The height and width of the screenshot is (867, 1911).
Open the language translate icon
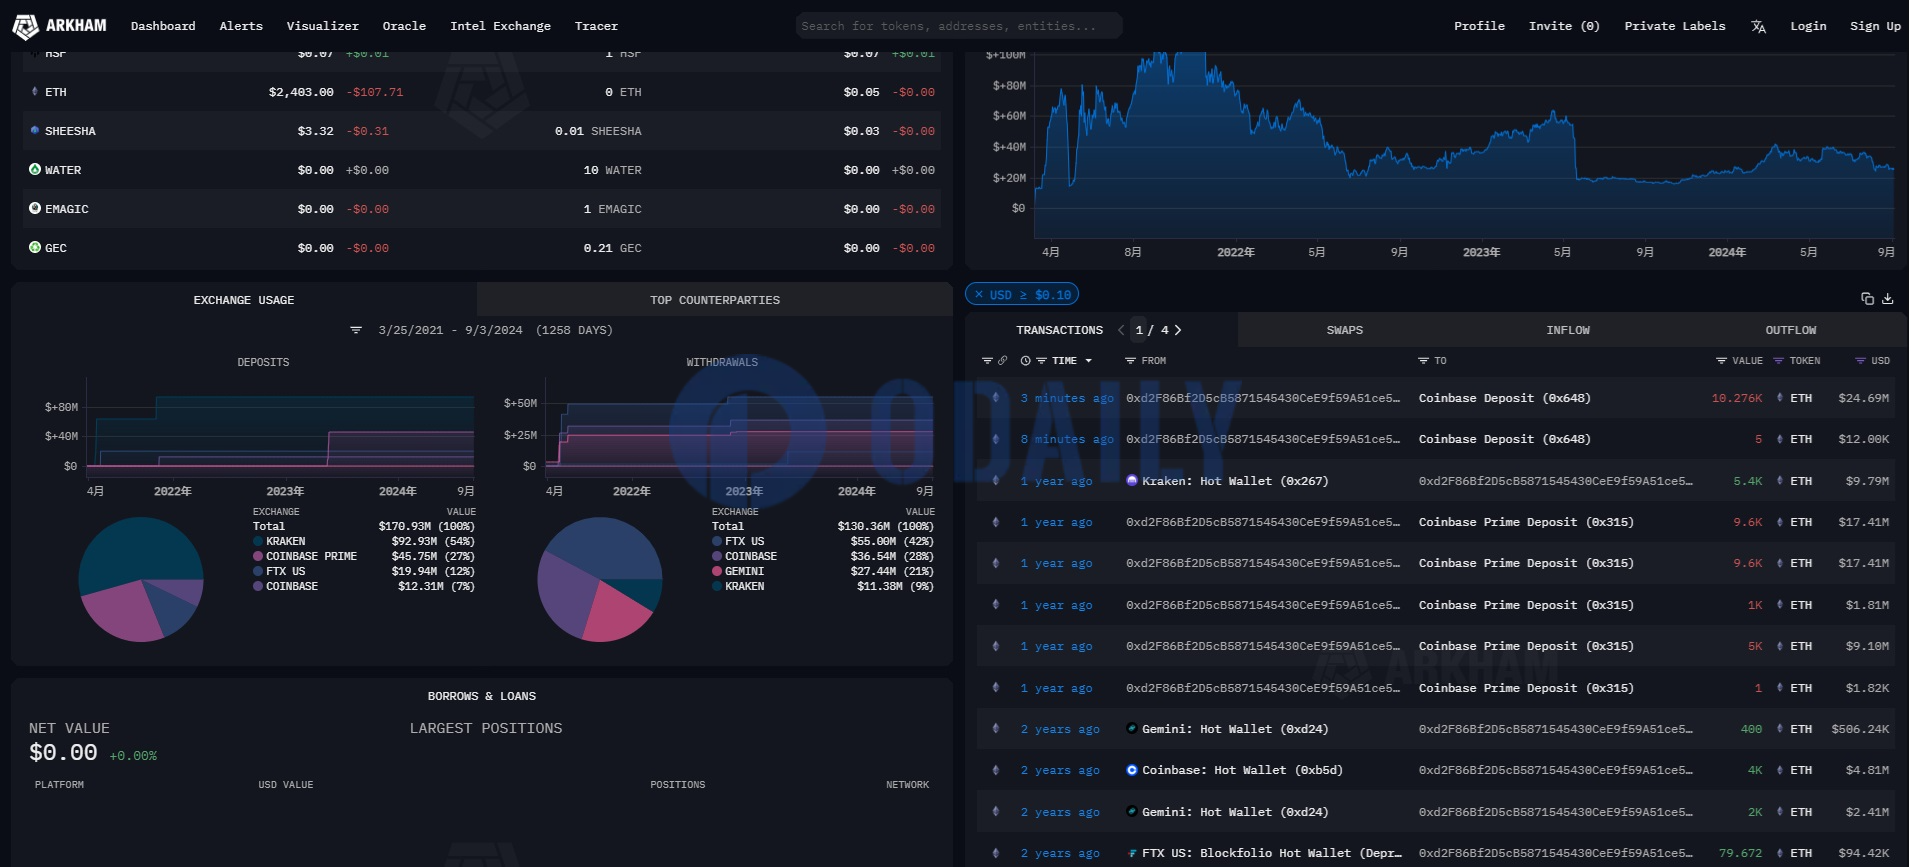(x=1758, y=27)
